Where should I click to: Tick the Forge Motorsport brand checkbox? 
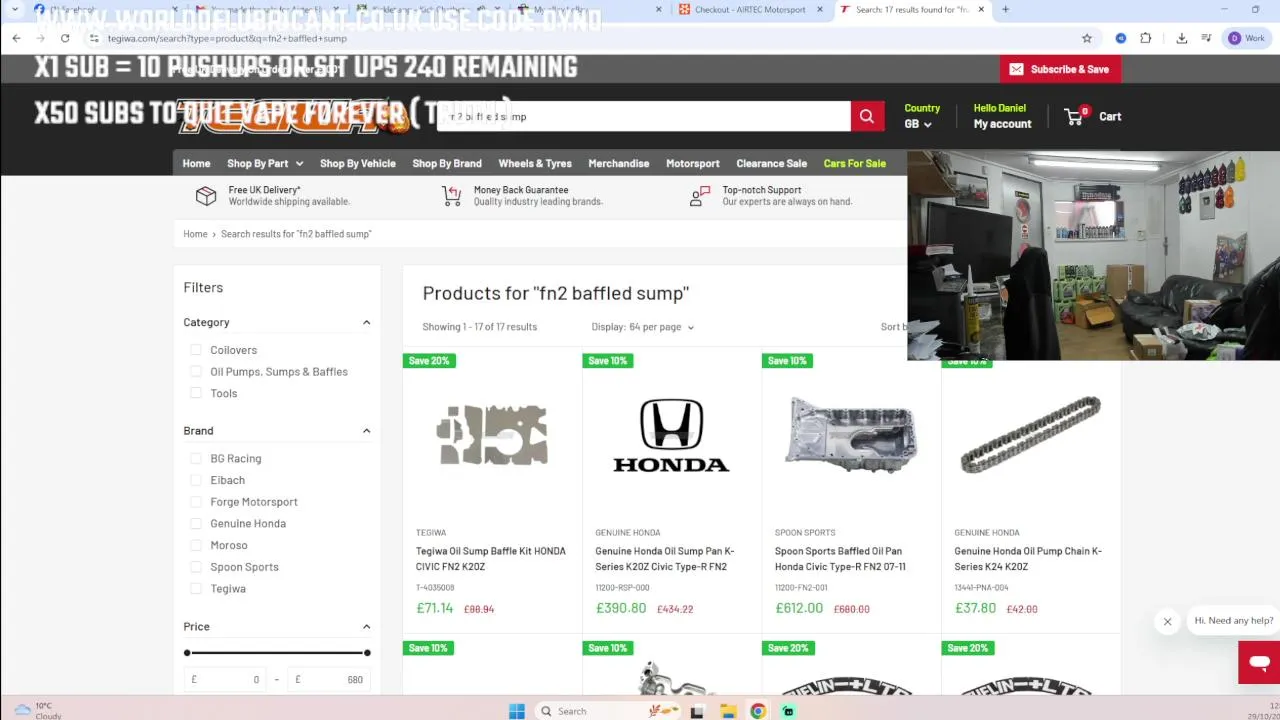[x=196, y=502]
